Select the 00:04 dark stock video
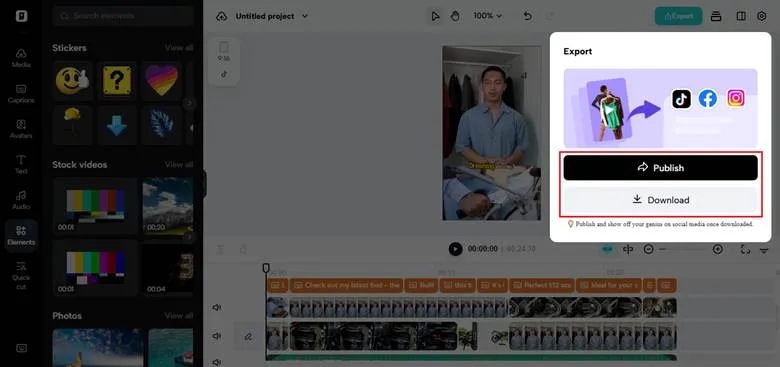 point(168,268)
